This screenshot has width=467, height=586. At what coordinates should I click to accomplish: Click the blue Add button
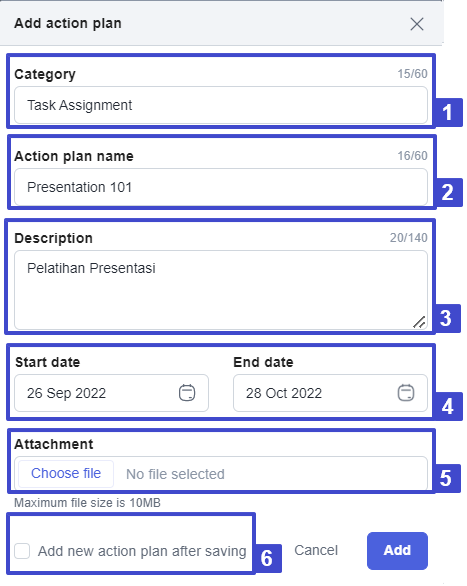(x=397, y=551)
